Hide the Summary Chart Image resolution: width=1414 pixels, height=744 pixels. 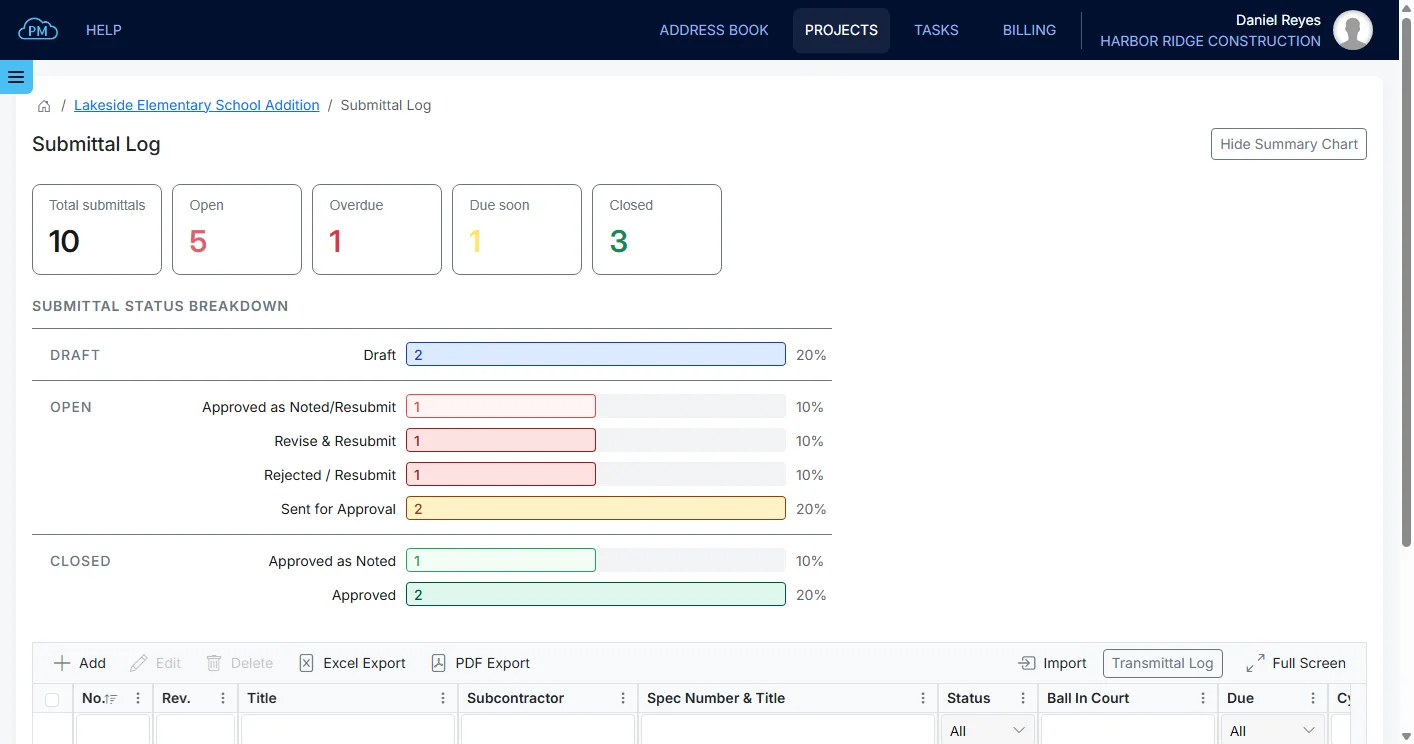tap(1289, 144)
